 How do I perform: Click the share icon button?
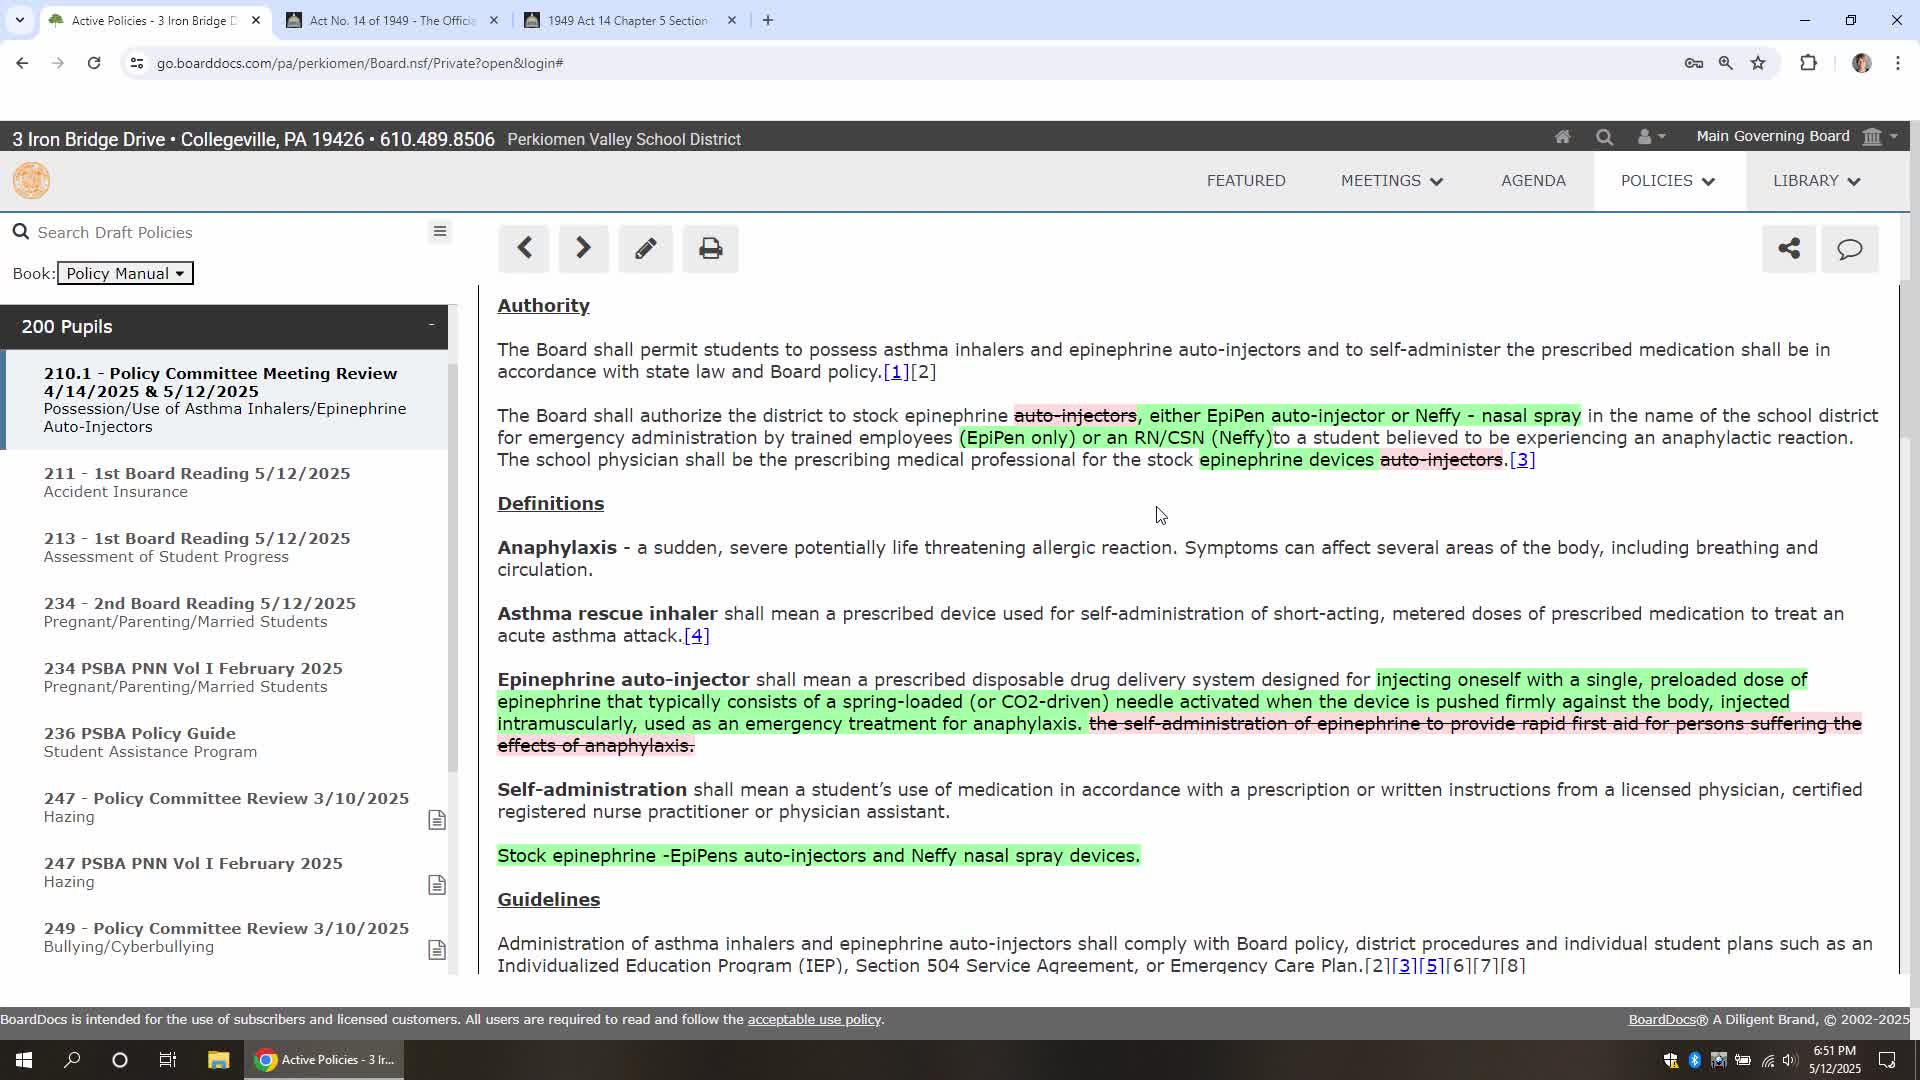click(1788, 248)
